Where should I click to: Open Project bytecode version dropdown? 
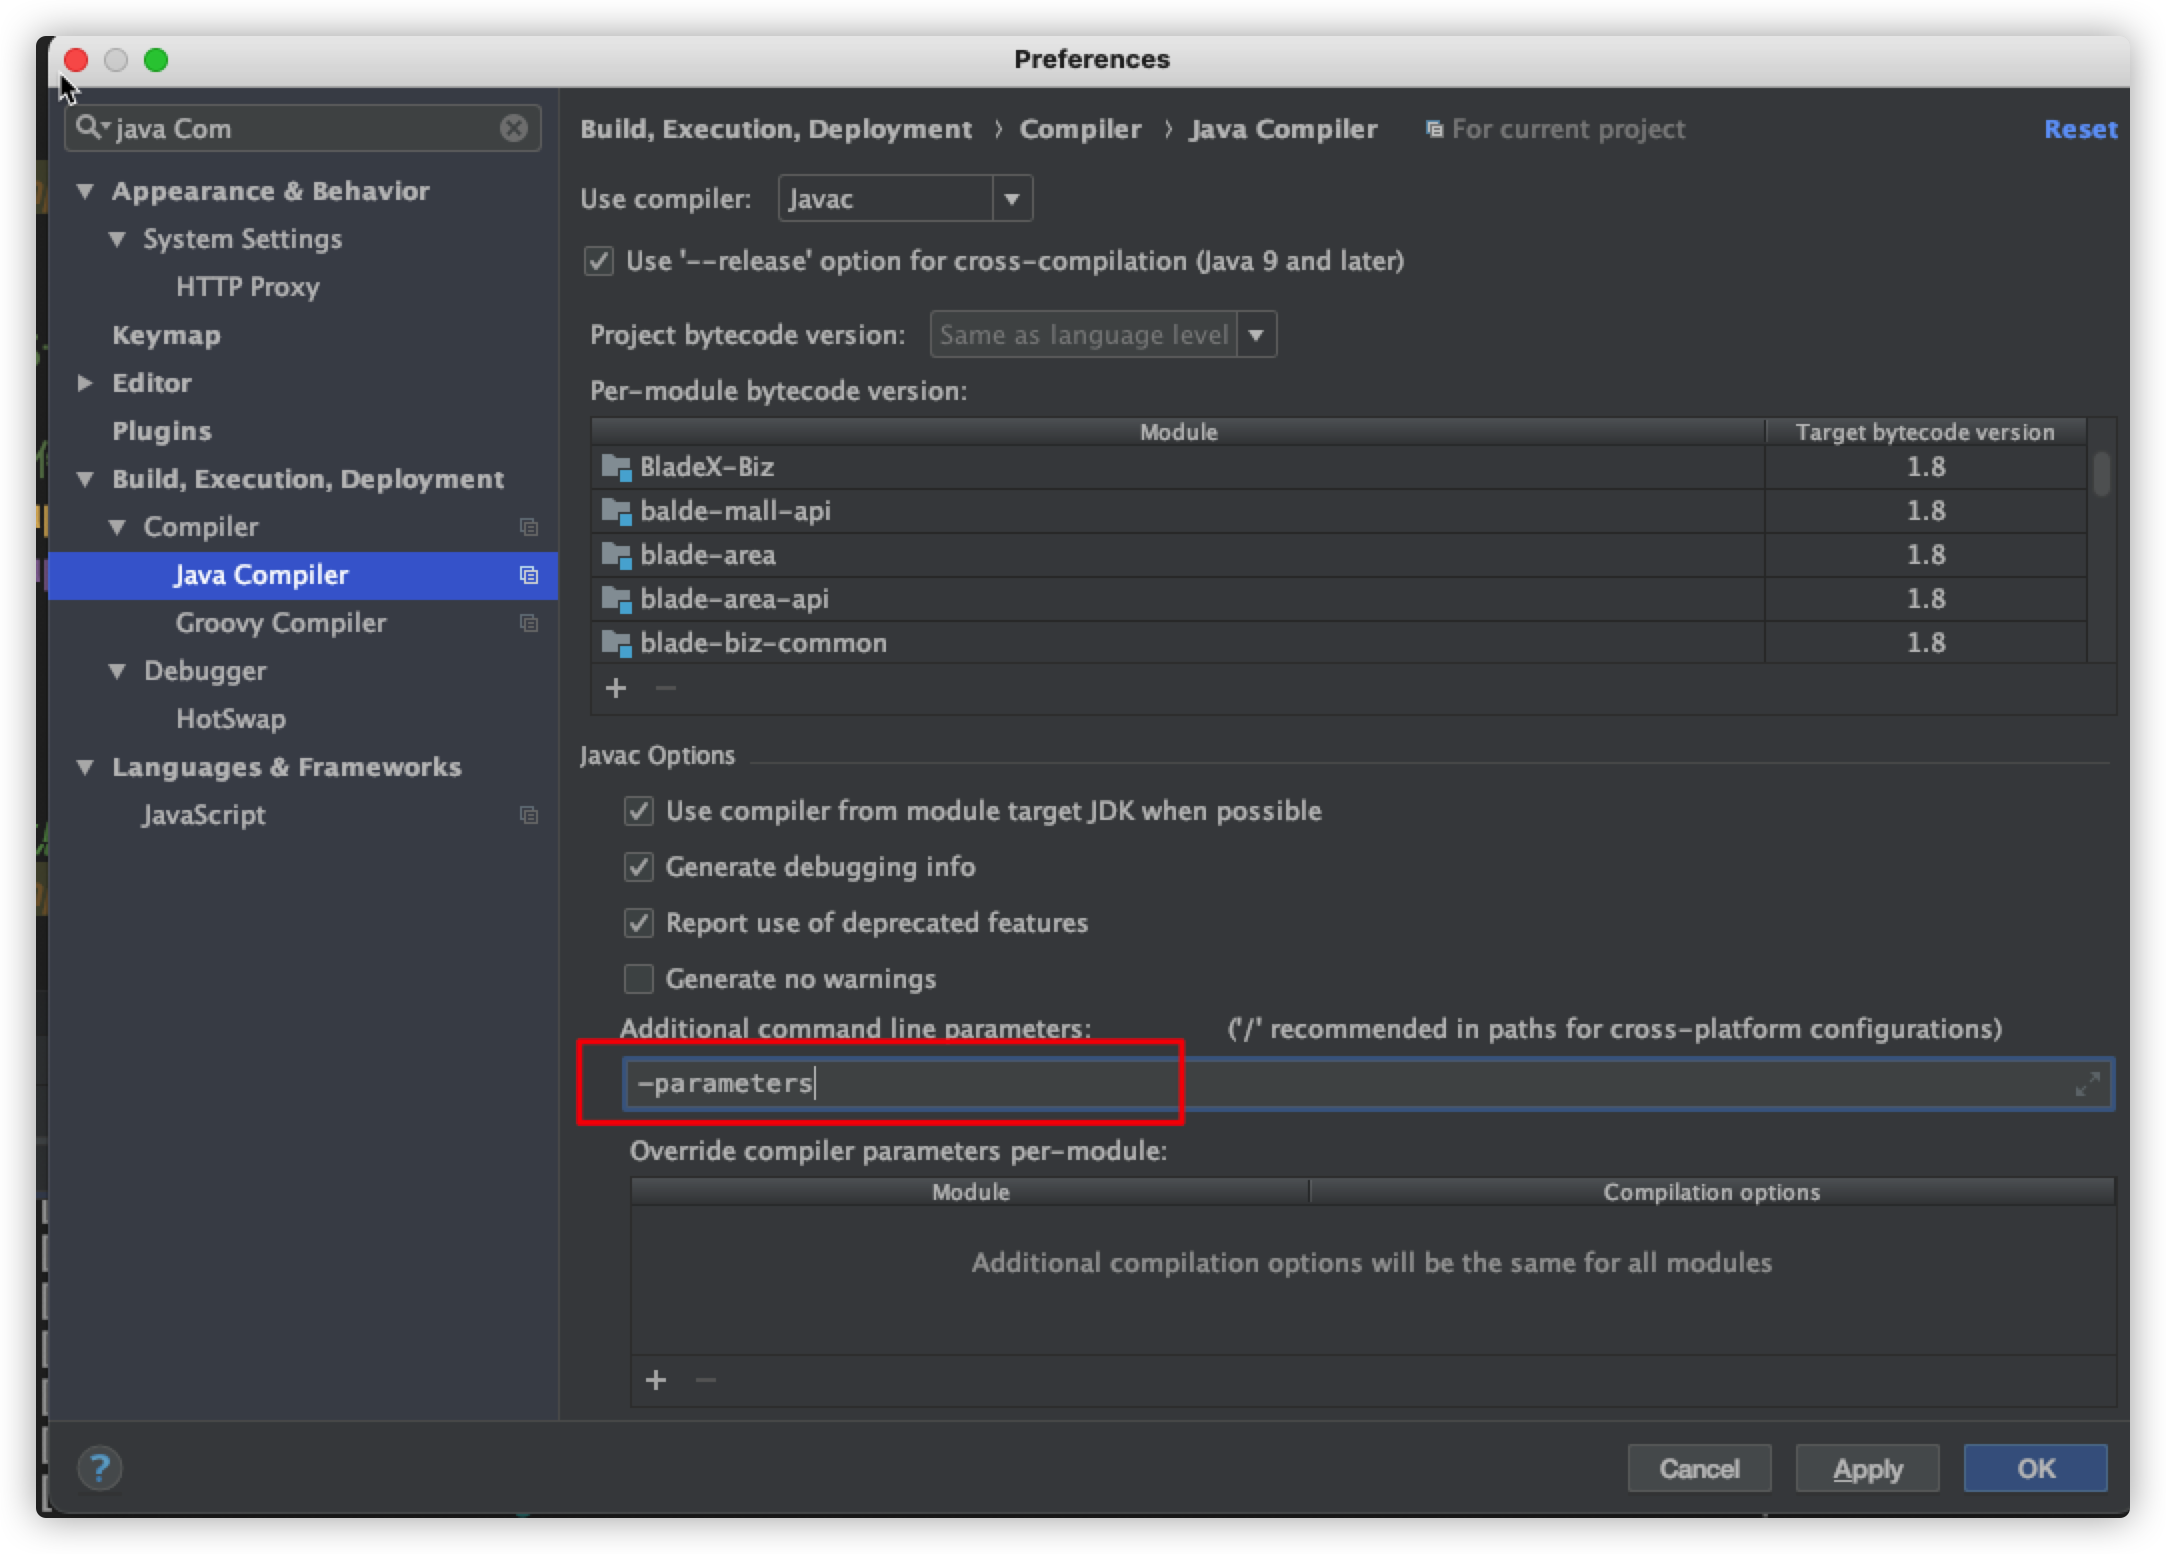1256,335
